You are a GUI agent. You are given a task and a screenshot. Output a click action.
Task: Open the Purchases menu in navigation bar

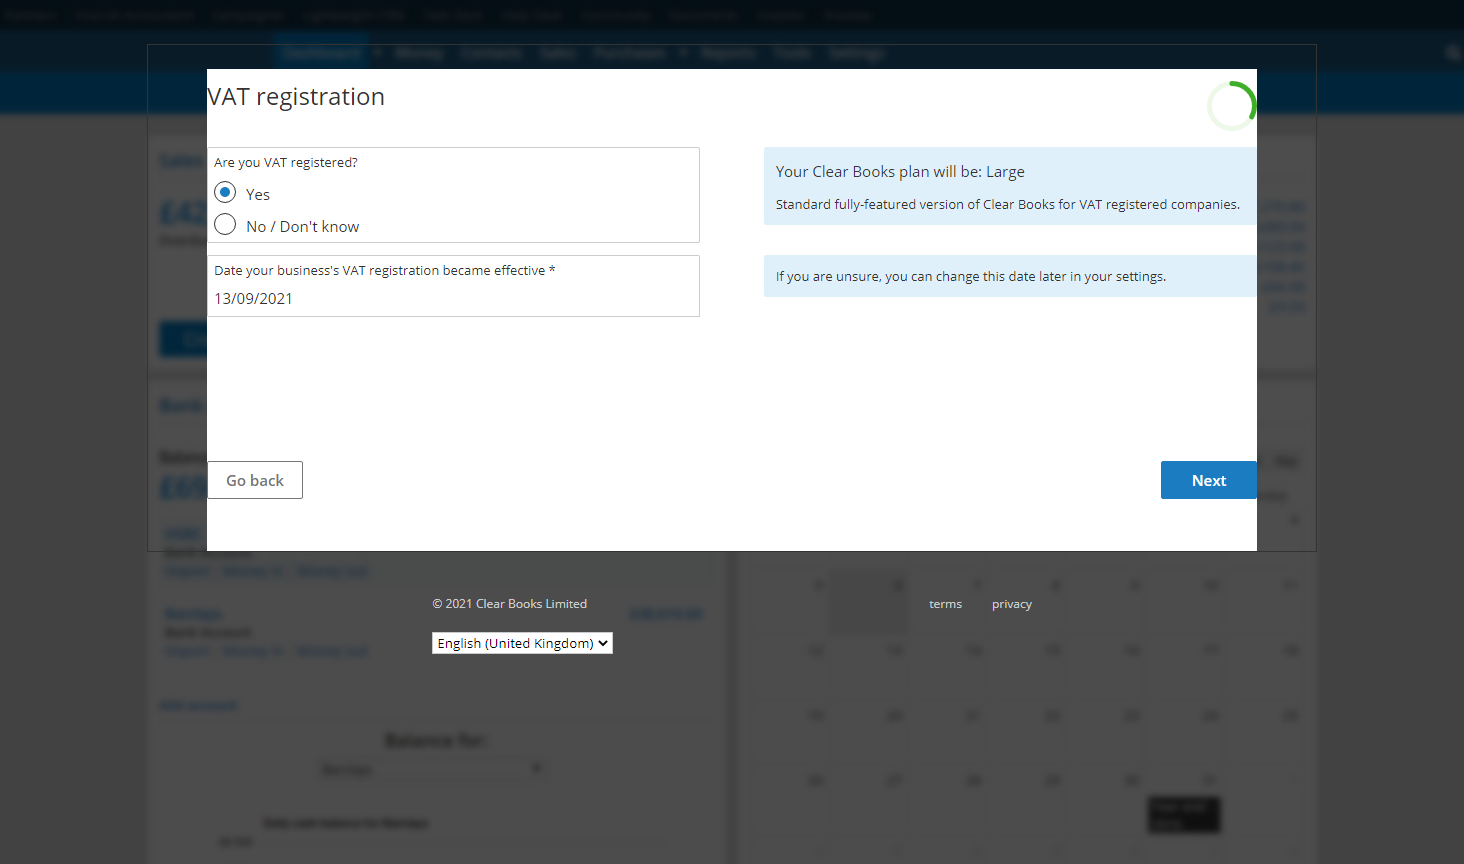(x=629, y=53)
